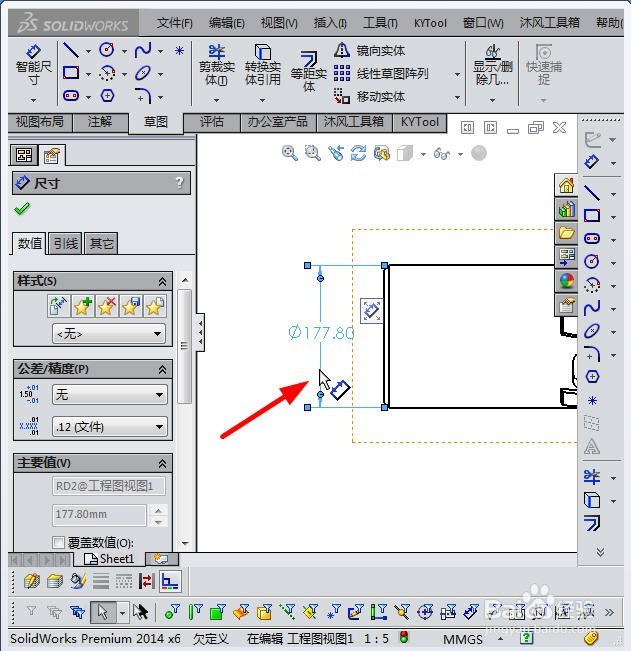The height and width of the screenshot is (651, 631).
Task: Open the 文件(F) menu
Action: [175, 23]
